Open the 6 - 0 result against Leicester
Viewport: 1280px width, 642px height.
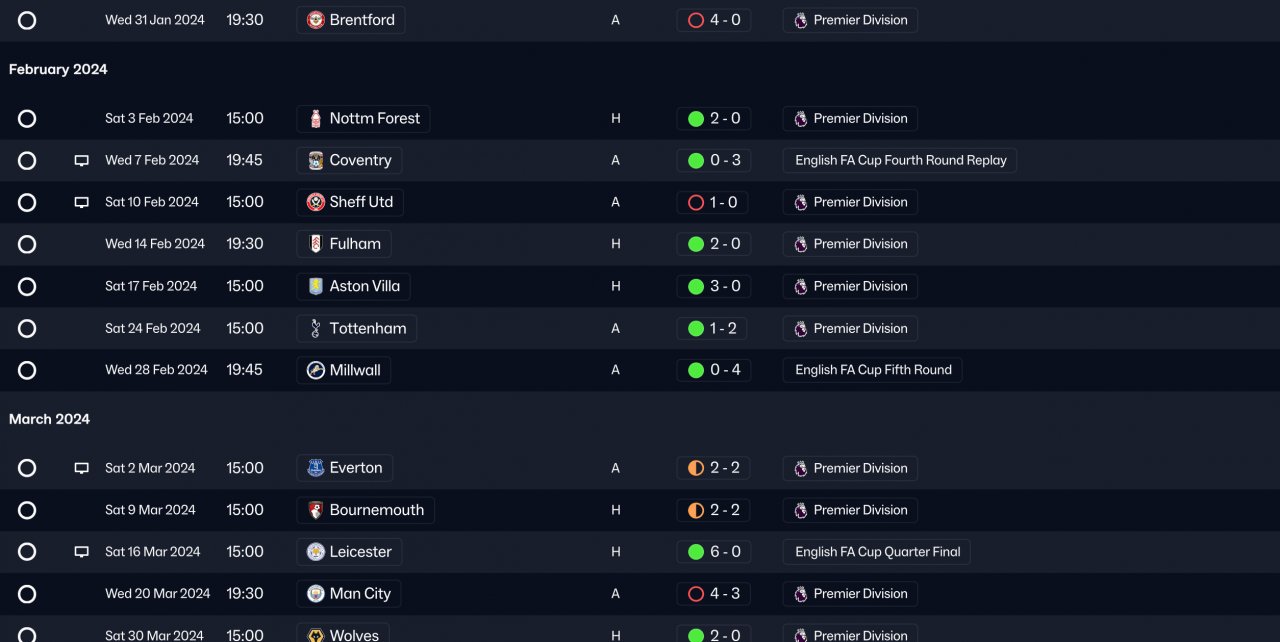tap(724, 552)
